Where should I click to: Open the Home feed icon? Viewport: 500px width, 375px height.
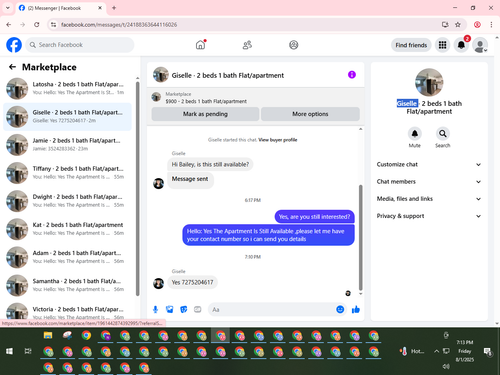tap(200, 45)
